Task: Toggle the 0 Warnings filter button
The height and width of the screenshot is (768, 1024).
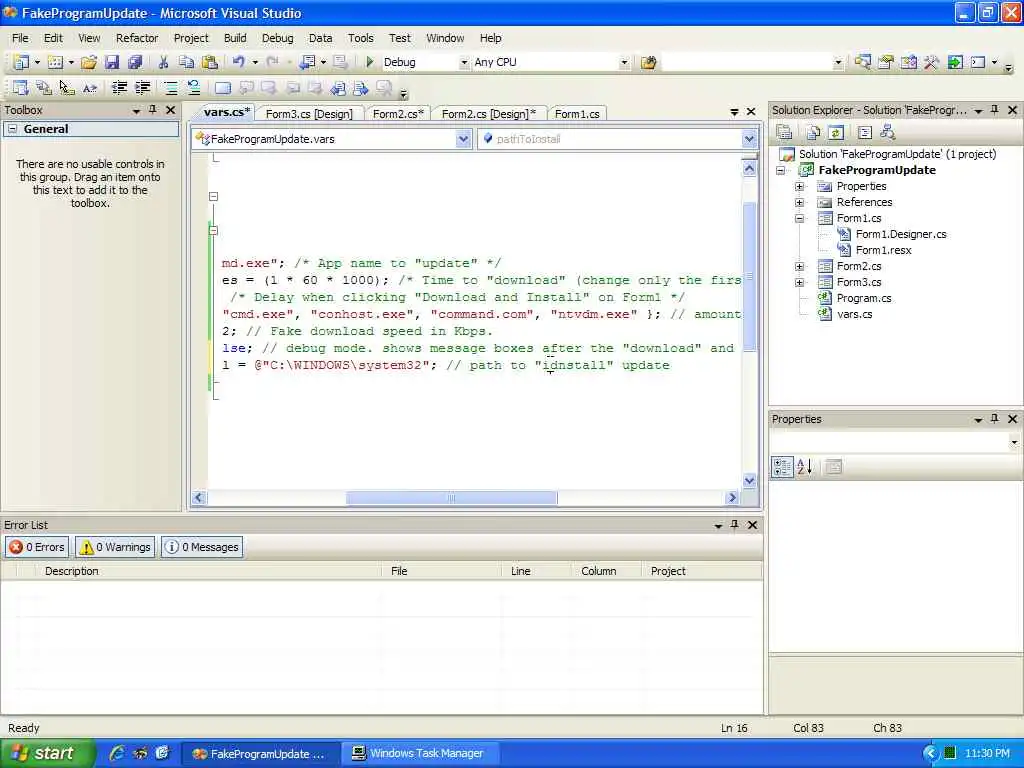Action: point(115,547)
